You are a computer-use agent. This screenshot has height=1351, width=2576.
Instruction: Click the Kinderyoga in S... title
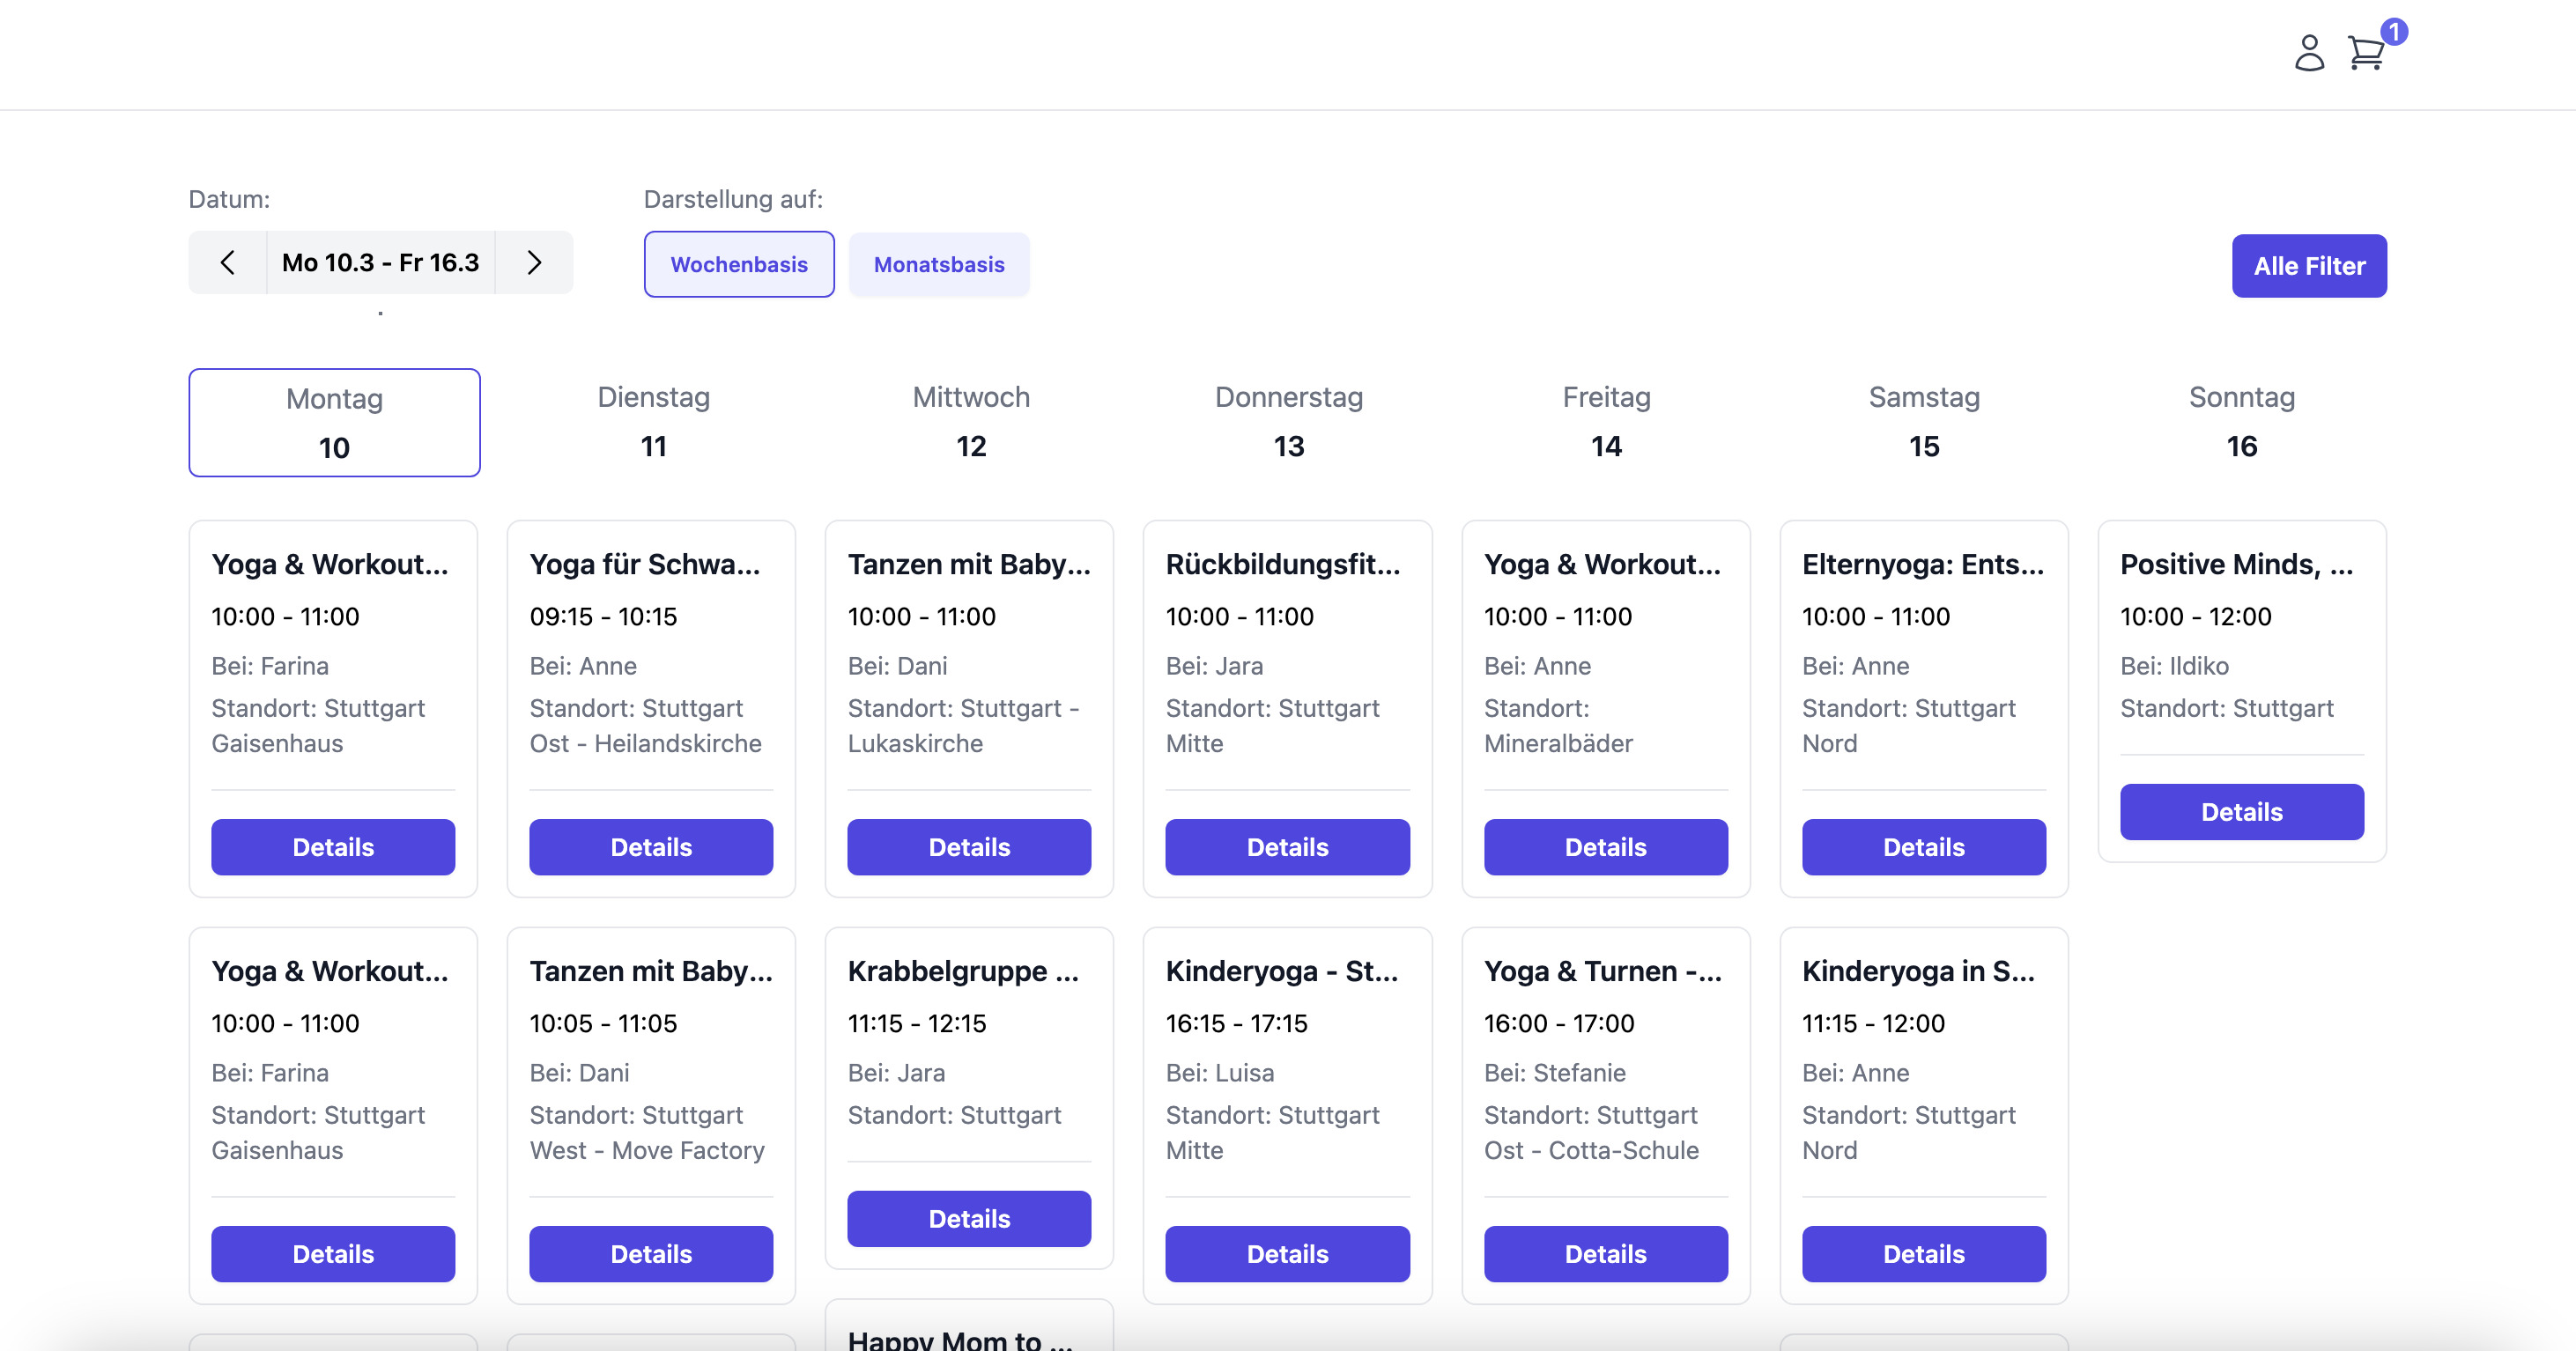tap(1918, 971)
